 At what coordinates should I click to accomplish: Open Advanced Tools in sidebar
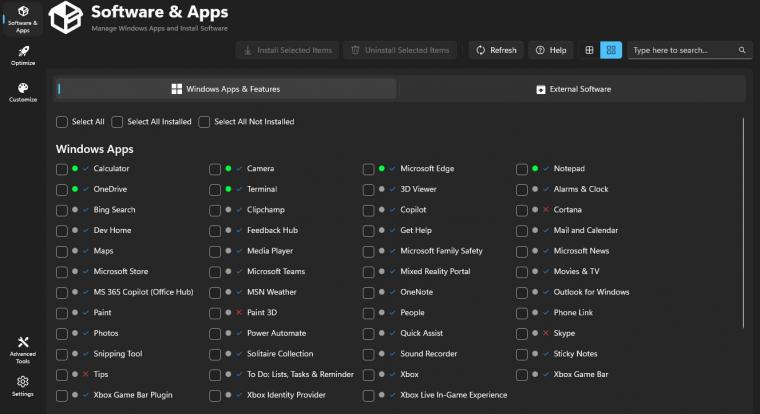click(x=23, y=350)
